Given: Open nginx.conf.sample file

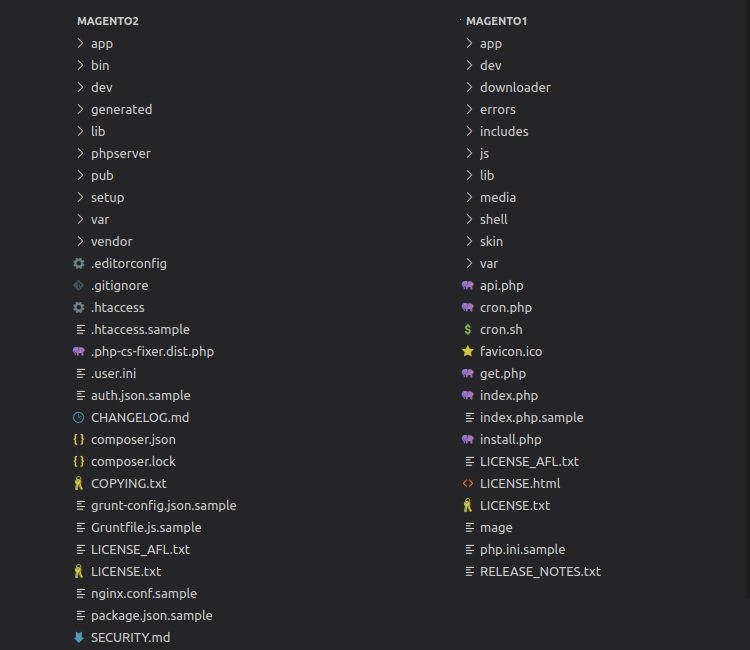Looking at the screenshot, I should [x=144, y=593].
